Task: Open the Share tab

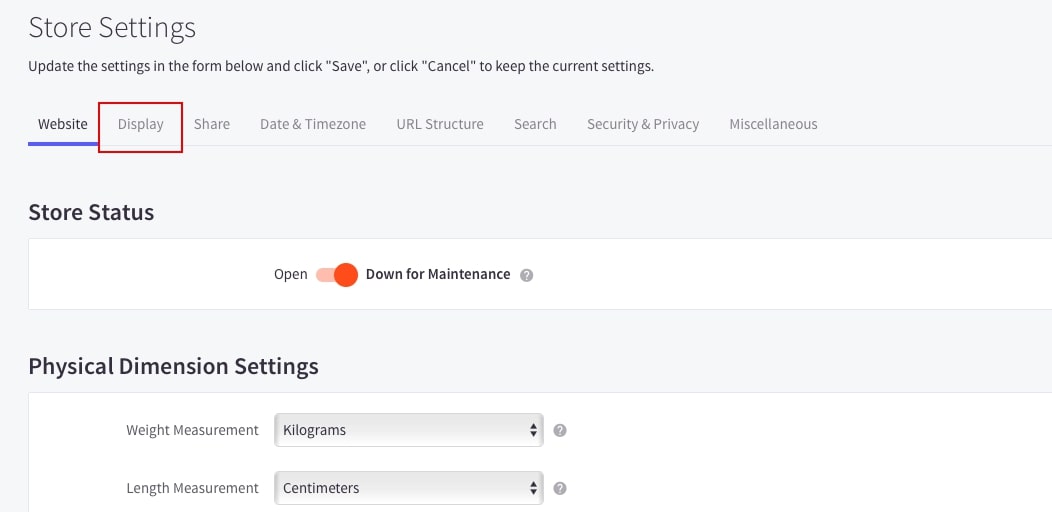Action: click(212, 124)
